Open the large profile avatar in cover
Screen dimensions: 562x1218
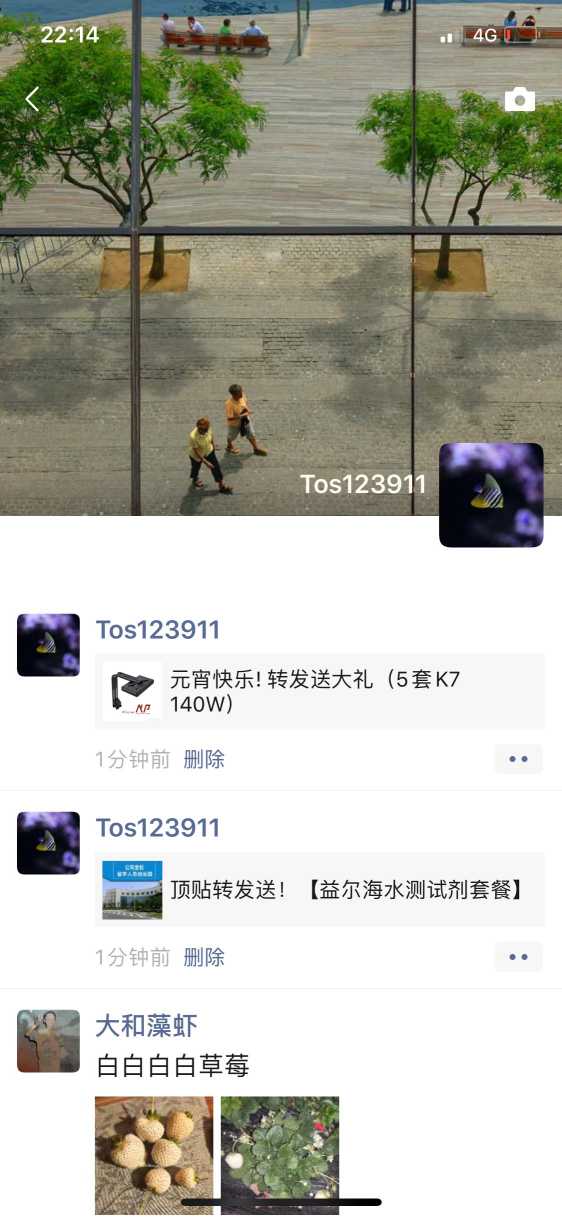coord(491,495)
